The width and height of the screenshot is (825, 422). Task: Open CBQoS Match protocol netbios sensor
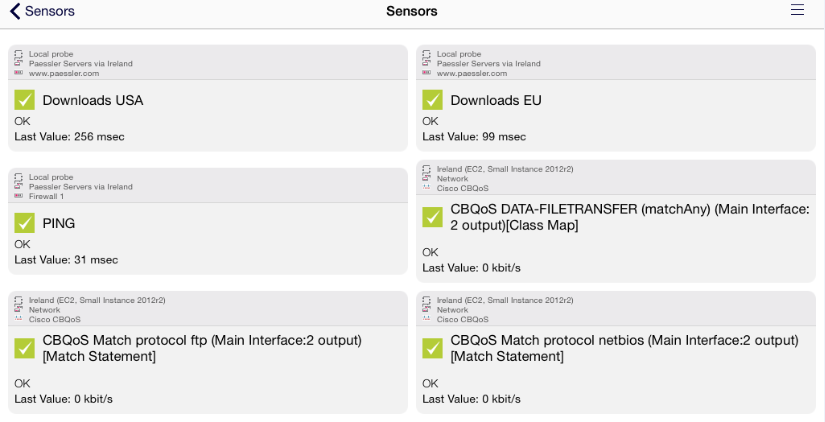pyautogui.click(x=625, y=348)
